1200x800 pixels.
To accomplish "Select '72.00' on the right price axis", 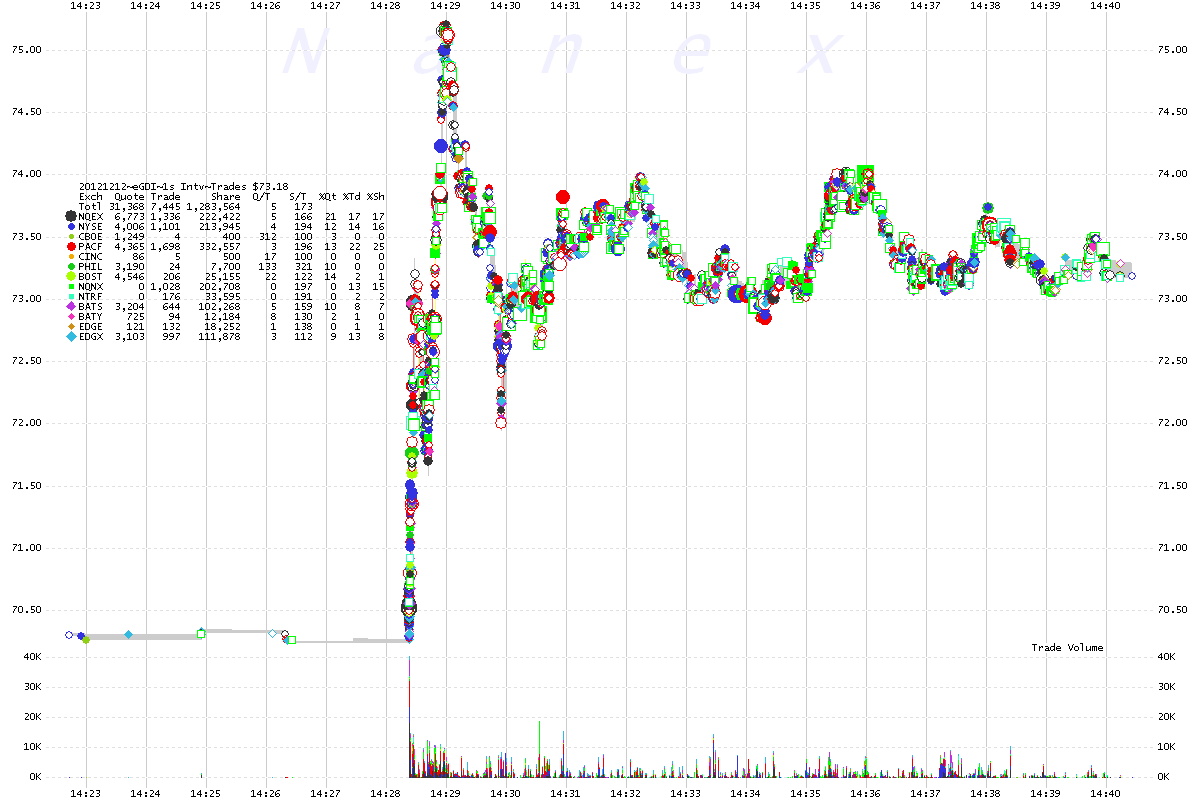I will pyautogui.click(x=1172, y=423).
